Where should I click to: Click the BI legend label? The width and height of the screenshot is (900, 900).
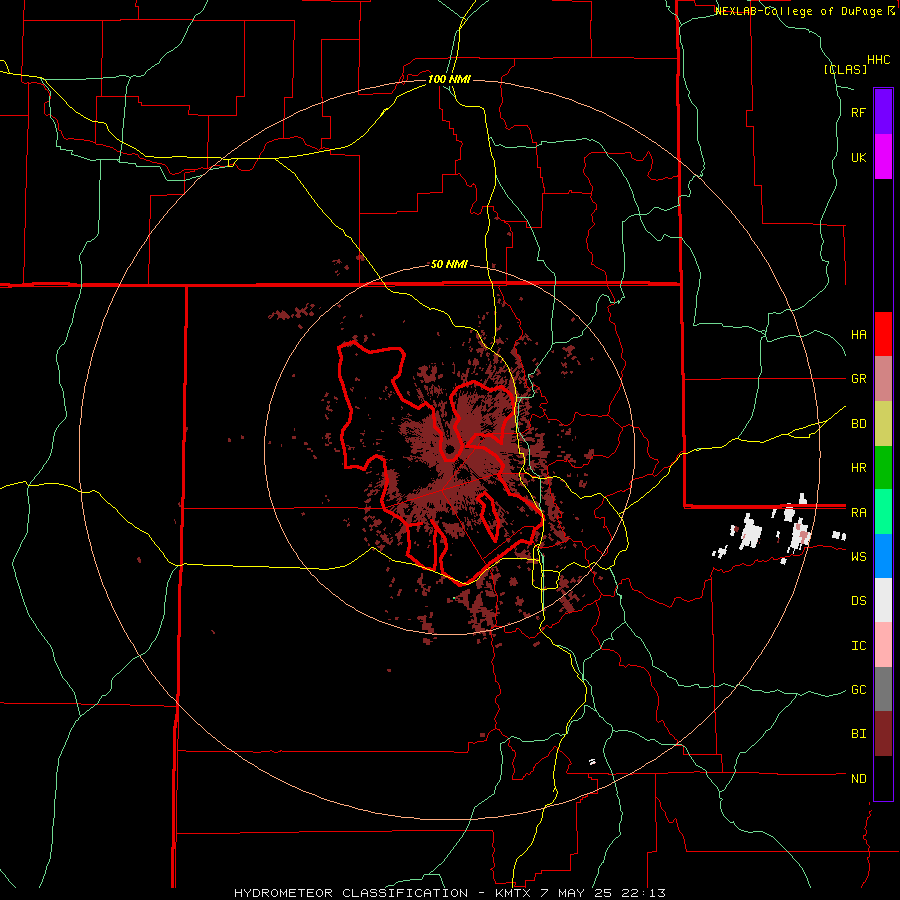pyautogui.click(x=858, y=734)
